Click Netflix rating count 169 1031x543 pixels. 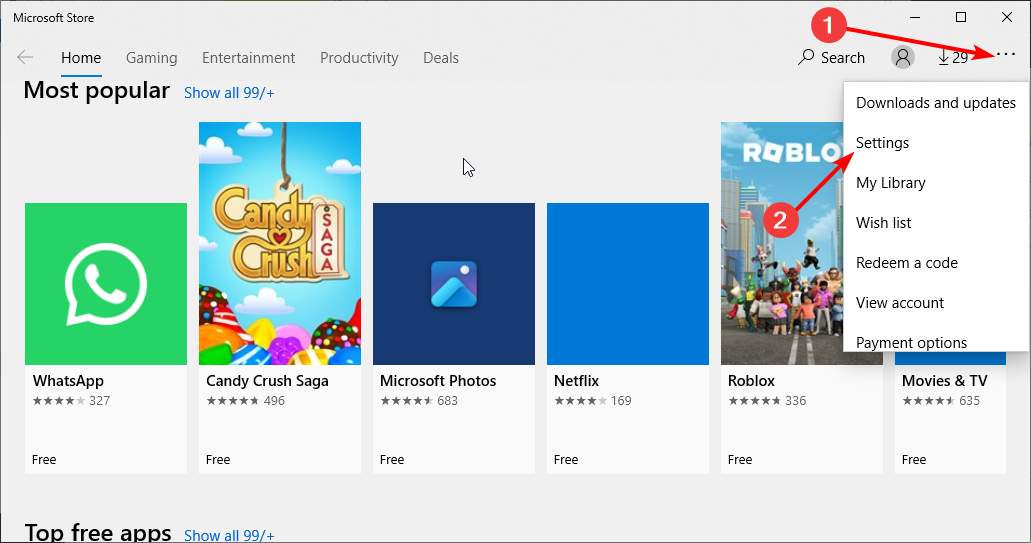pos(621,400)
